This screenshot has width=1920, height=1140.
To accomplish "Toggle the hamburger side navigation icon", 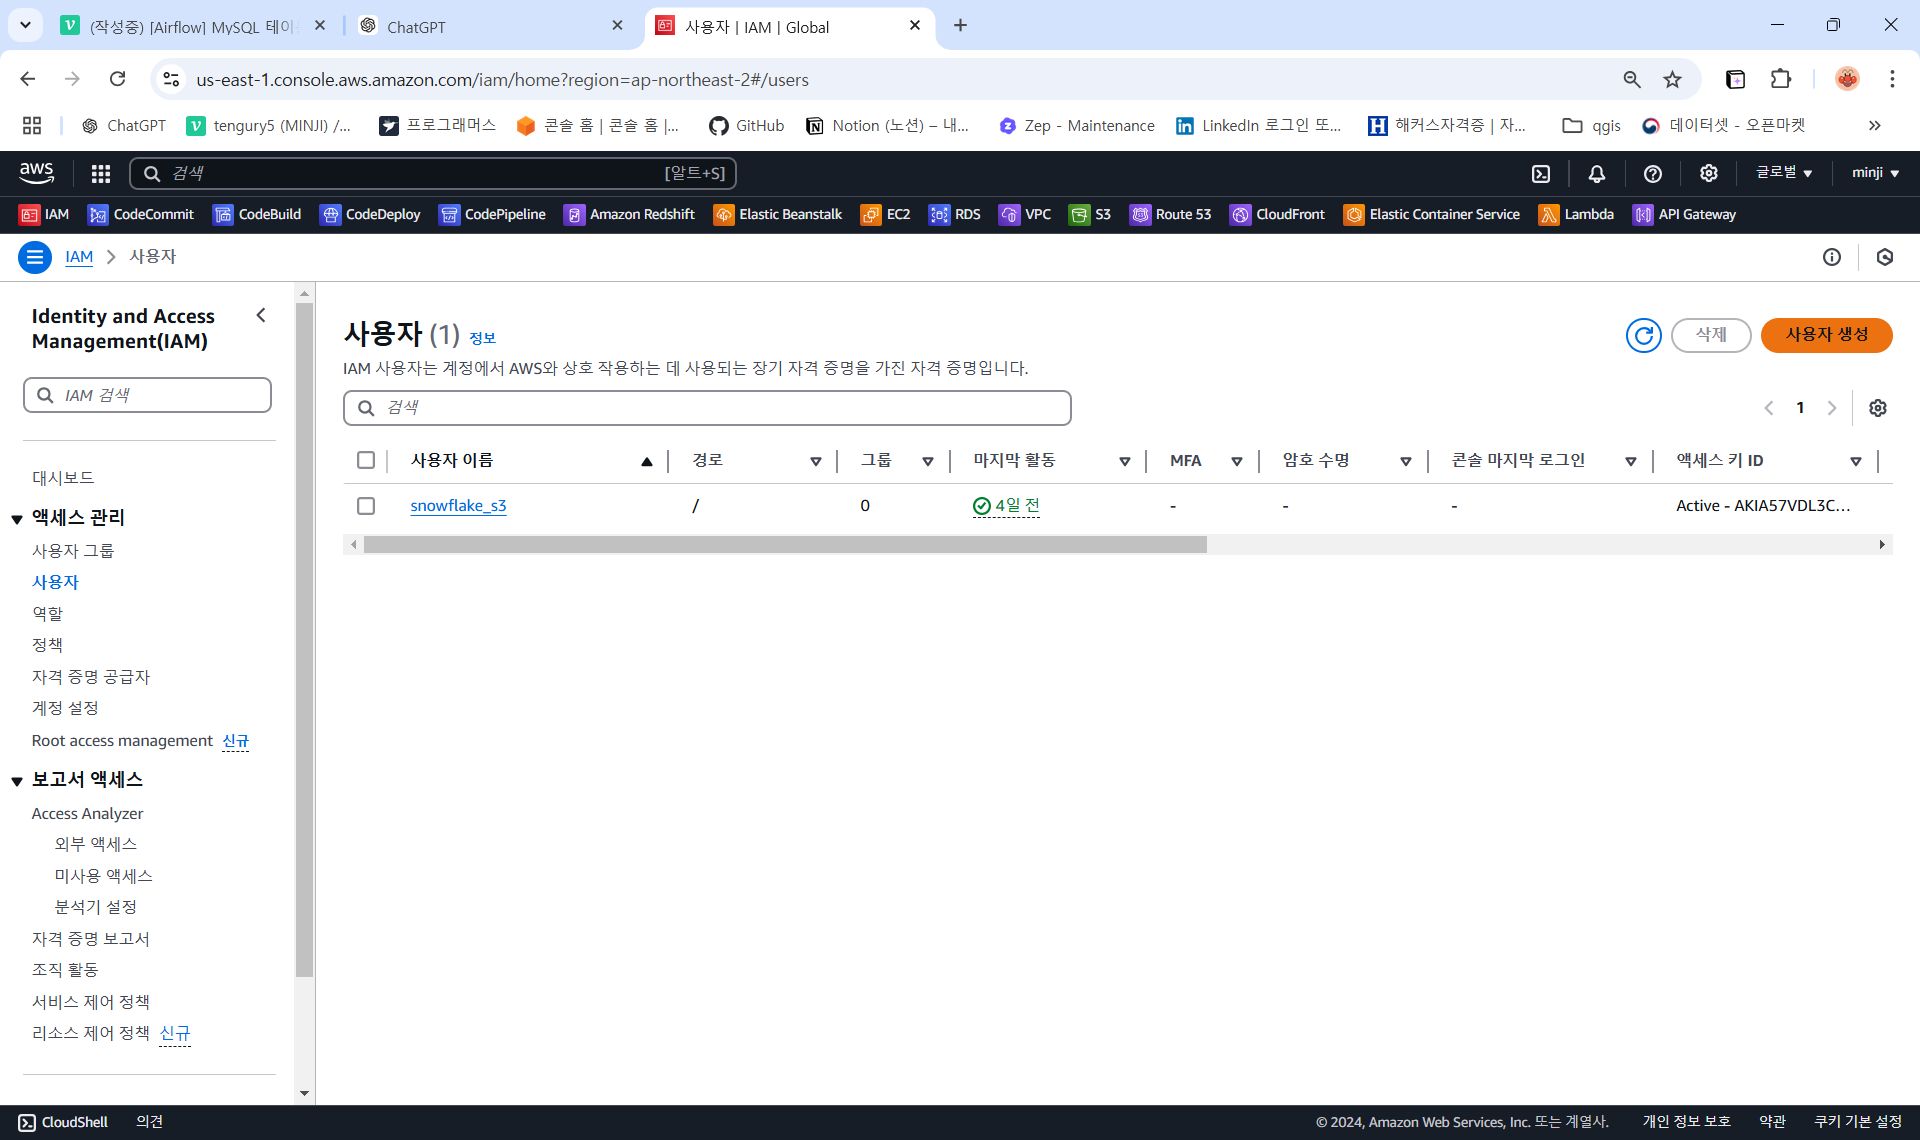I will point(35,257).
